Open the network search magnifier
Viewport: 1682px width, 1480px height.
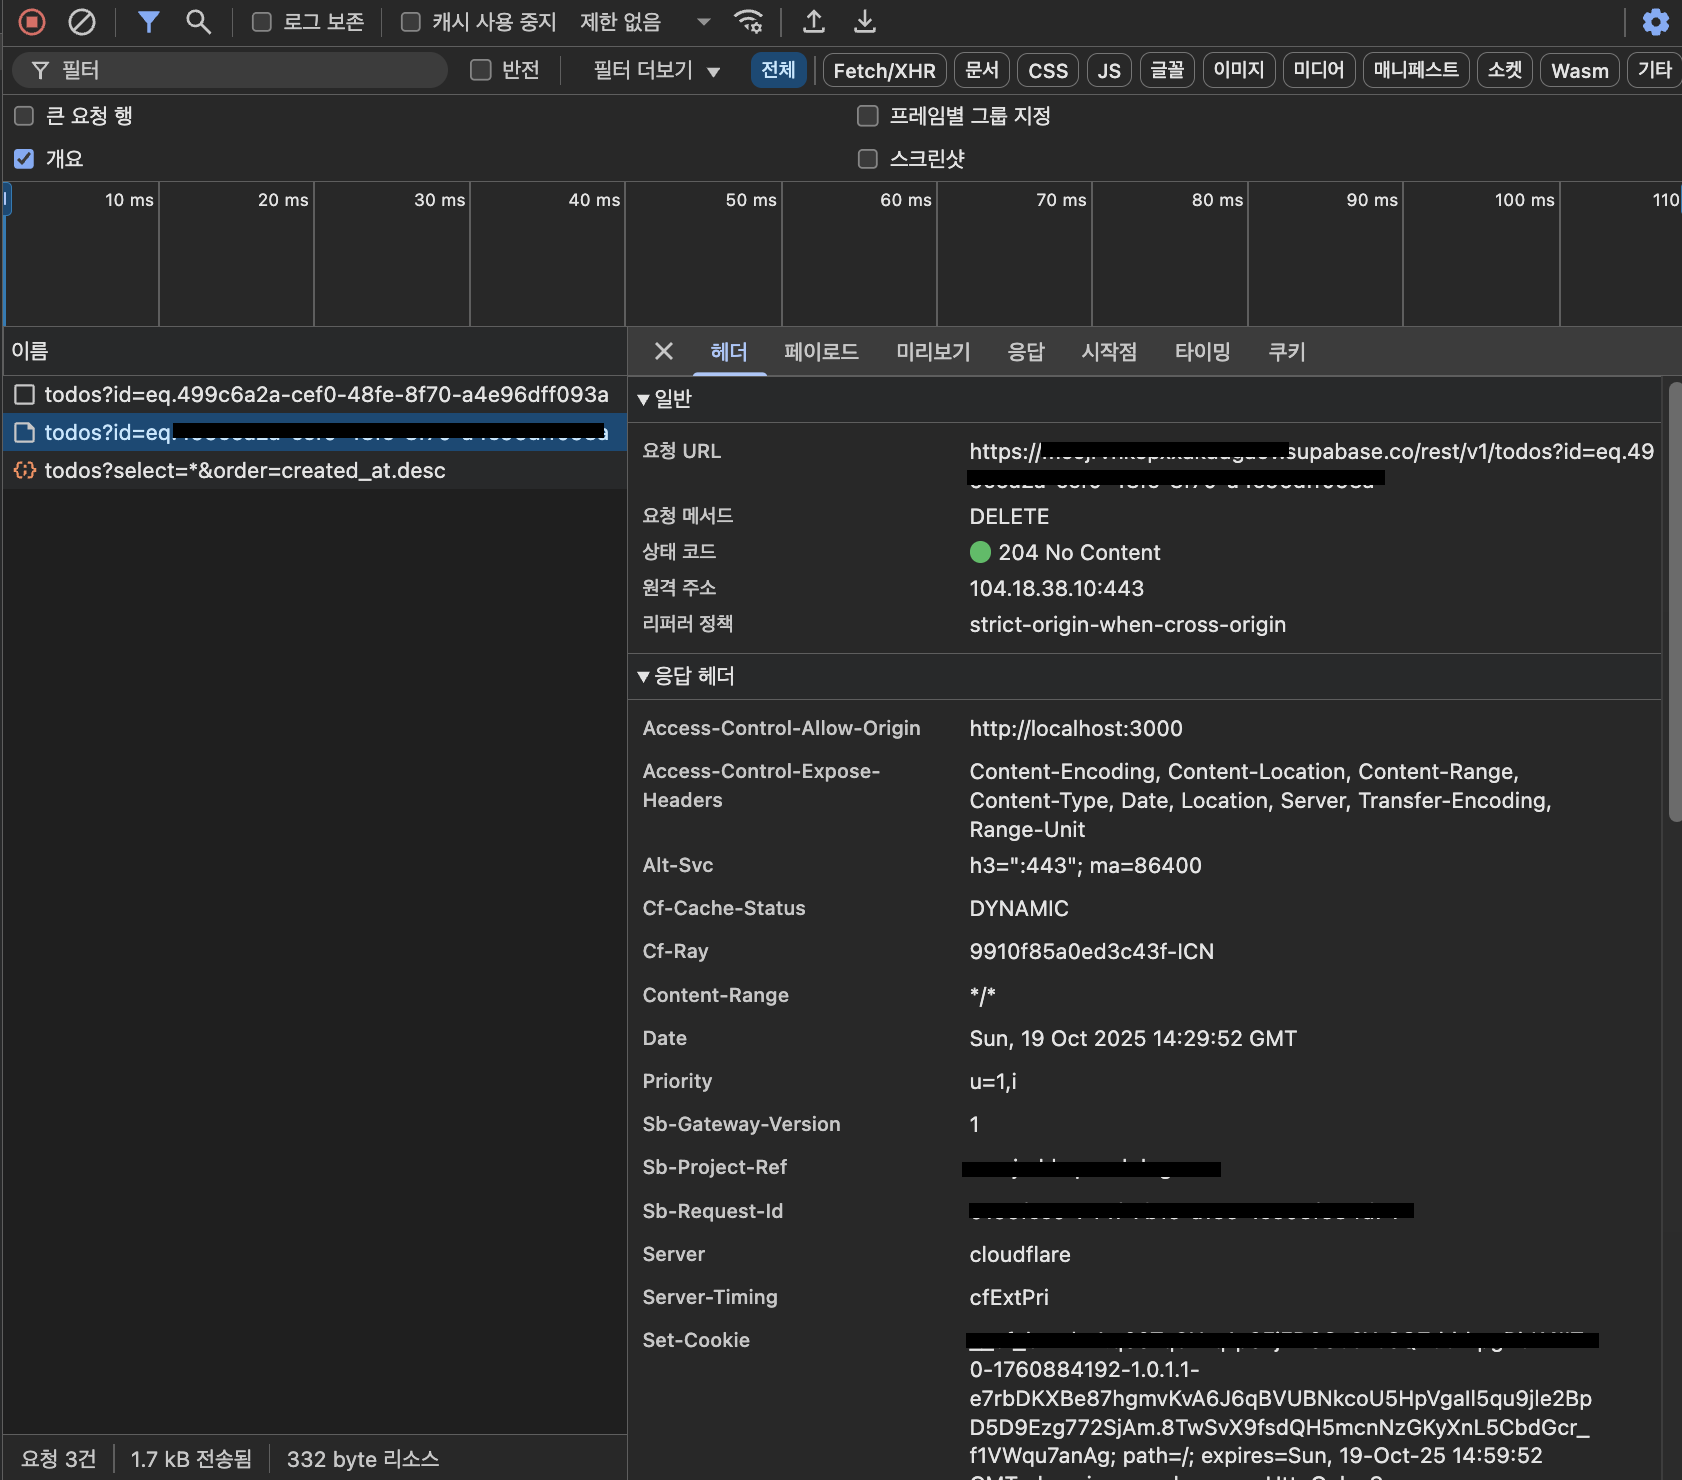point(198,21)
